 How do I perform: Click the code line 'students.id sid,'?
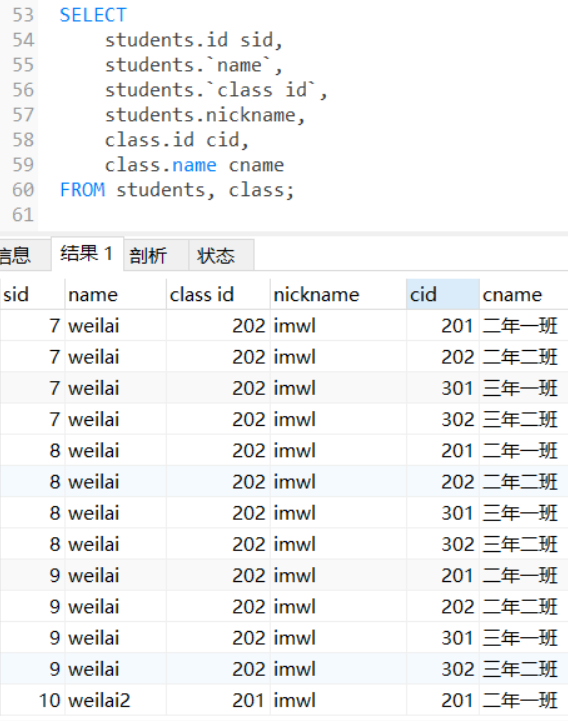pyautogui.click(x=194, y=40)
